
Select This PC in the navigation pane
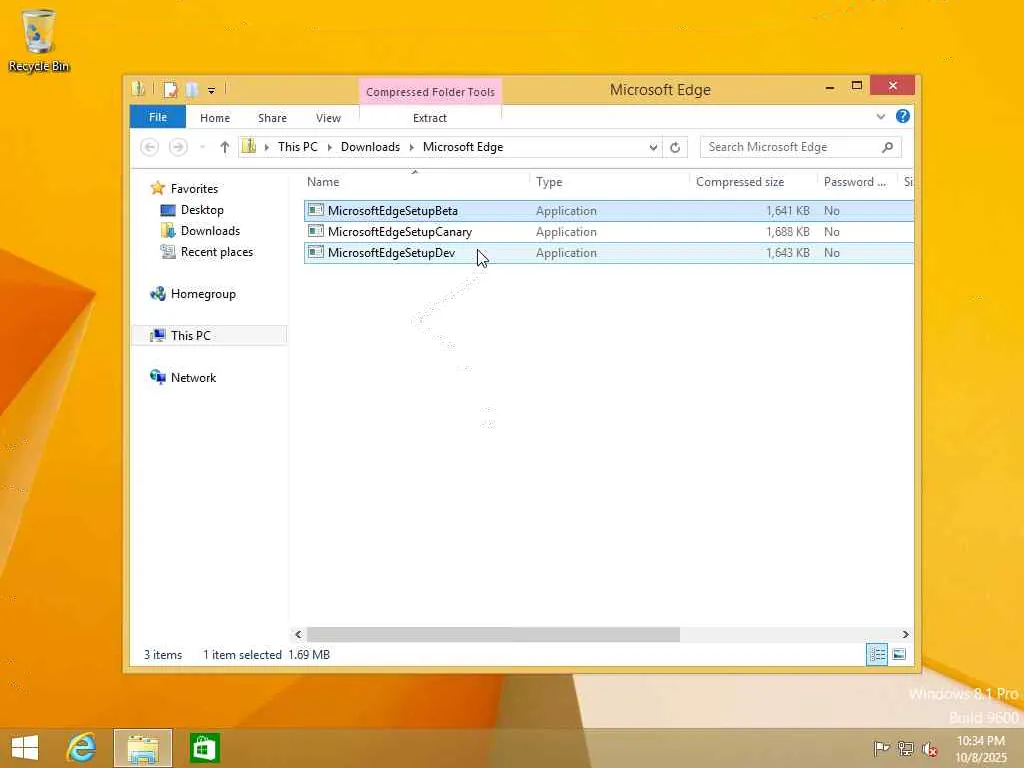[x=209, y=335]
